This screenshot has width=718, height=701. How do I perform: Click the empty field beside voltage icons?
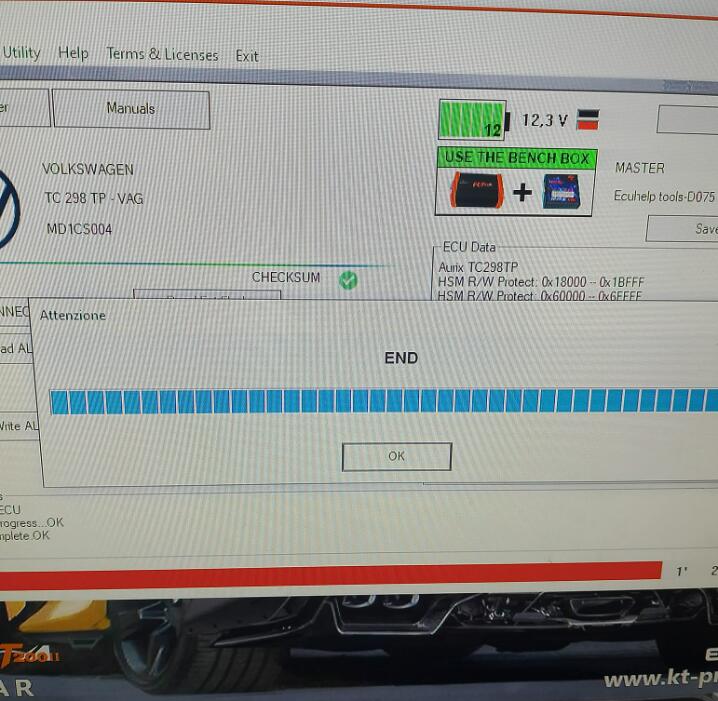click(x=687, y=119)
